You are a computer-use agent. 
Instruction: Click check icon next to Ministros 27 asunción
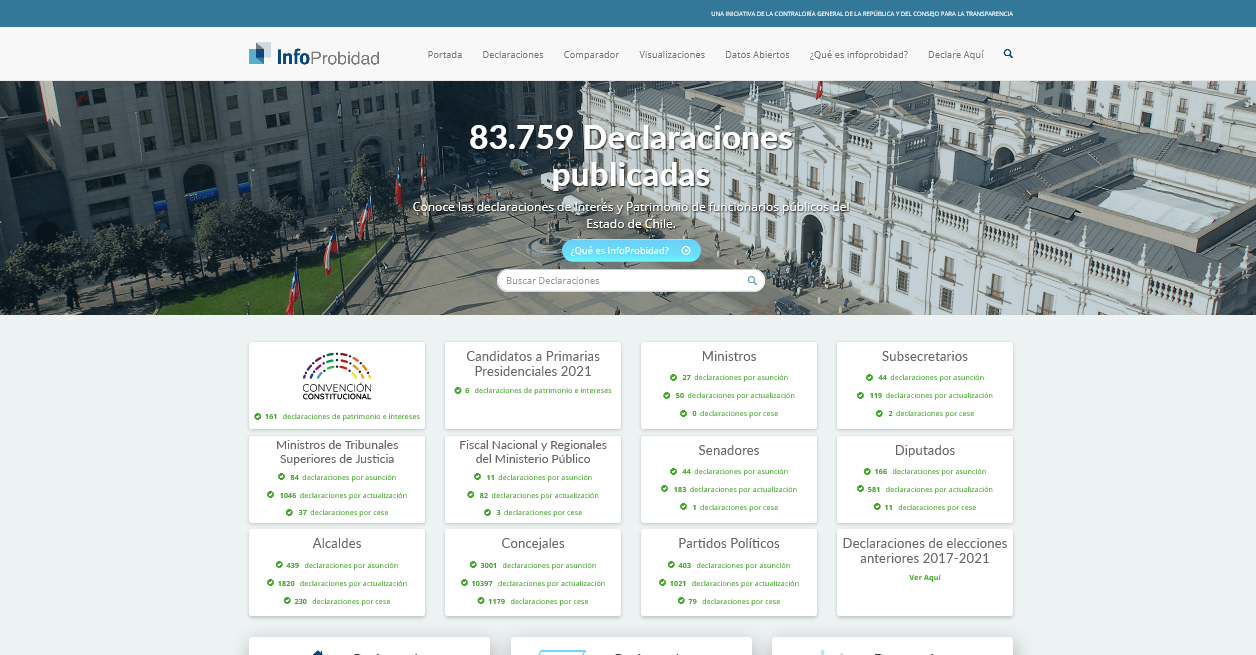674,378
